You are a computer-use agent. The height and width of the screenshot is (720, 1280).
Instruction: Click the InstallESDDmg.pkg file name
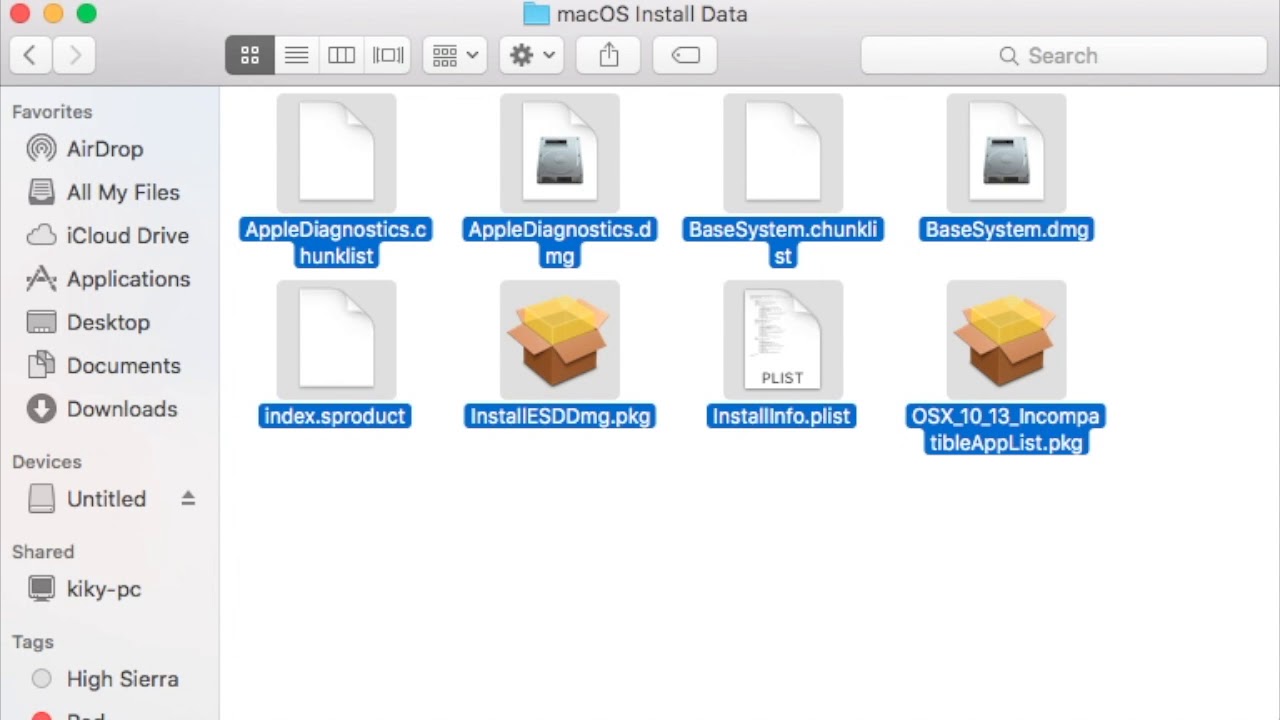[560, 416]
